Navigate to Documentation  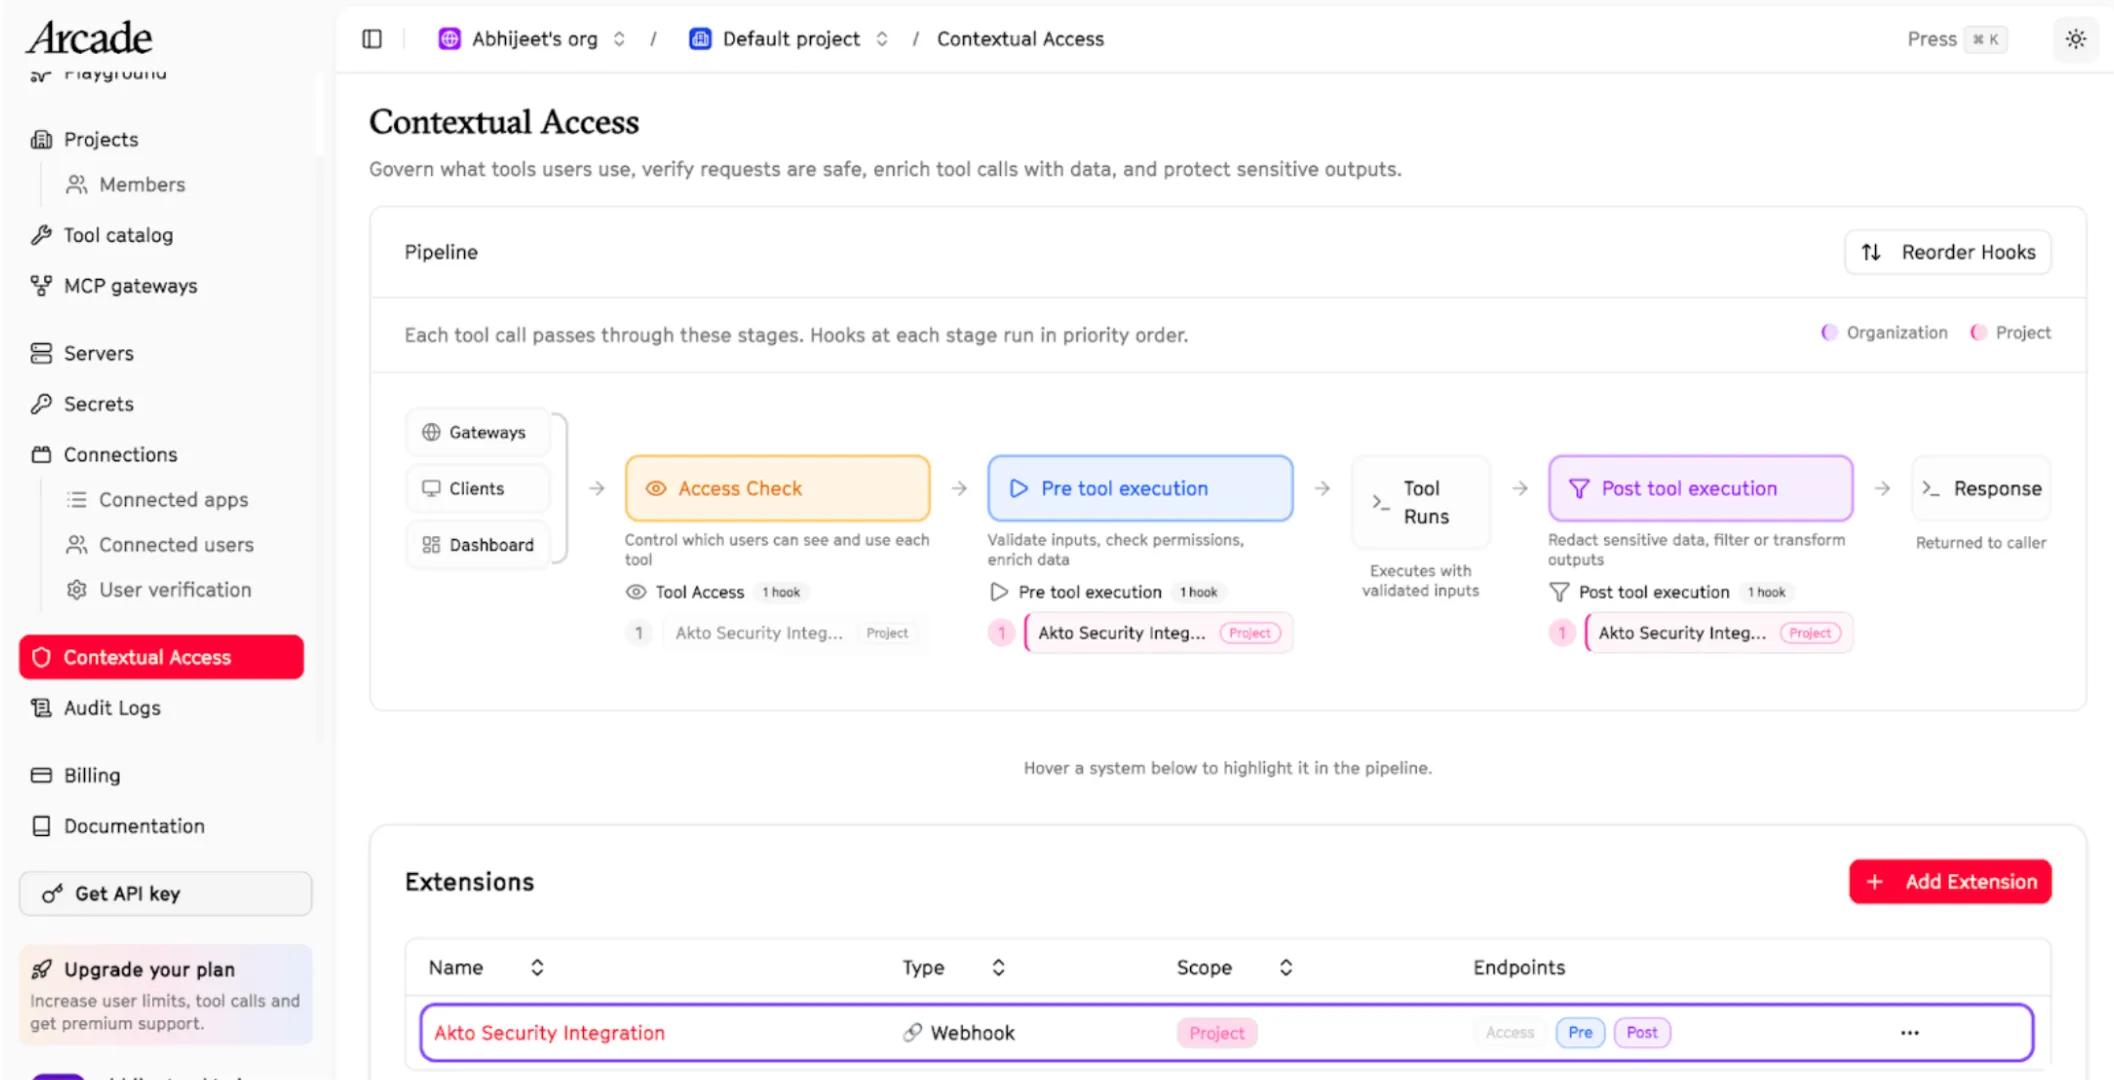pyautogui.click(x=133, y=826)
